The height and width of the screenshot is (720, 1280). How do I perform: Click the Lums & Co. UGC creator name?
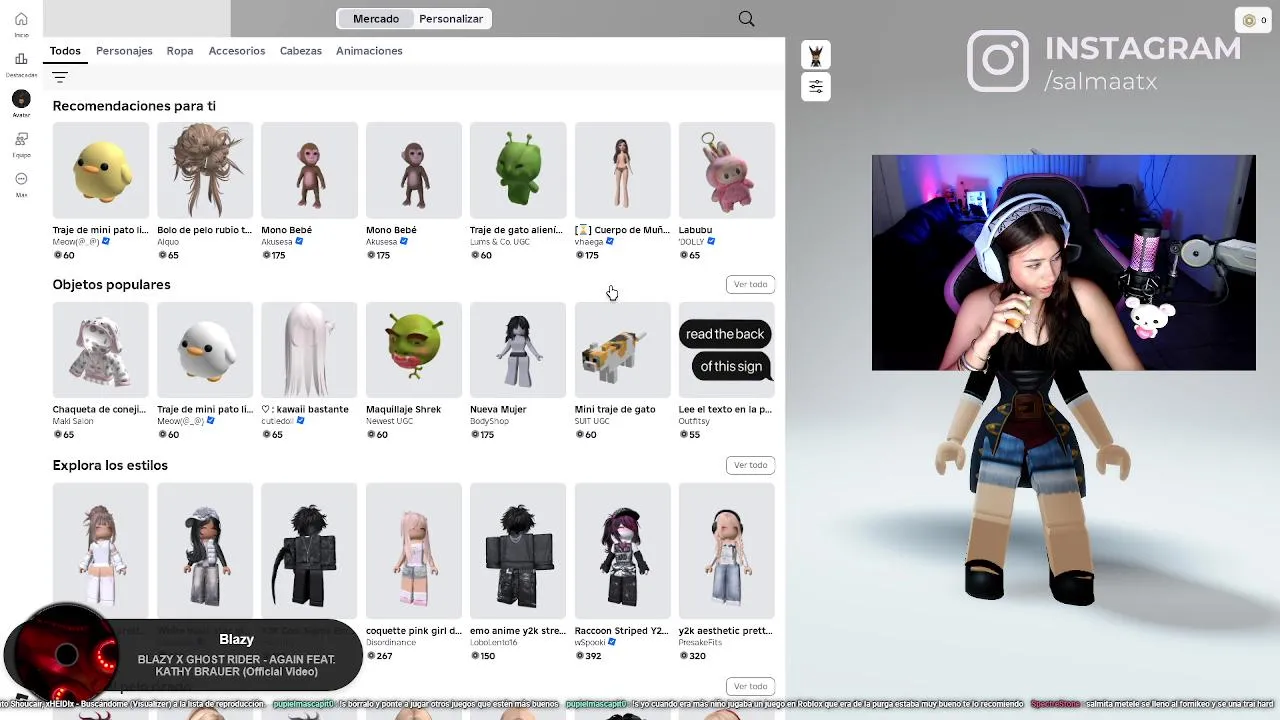500,242
